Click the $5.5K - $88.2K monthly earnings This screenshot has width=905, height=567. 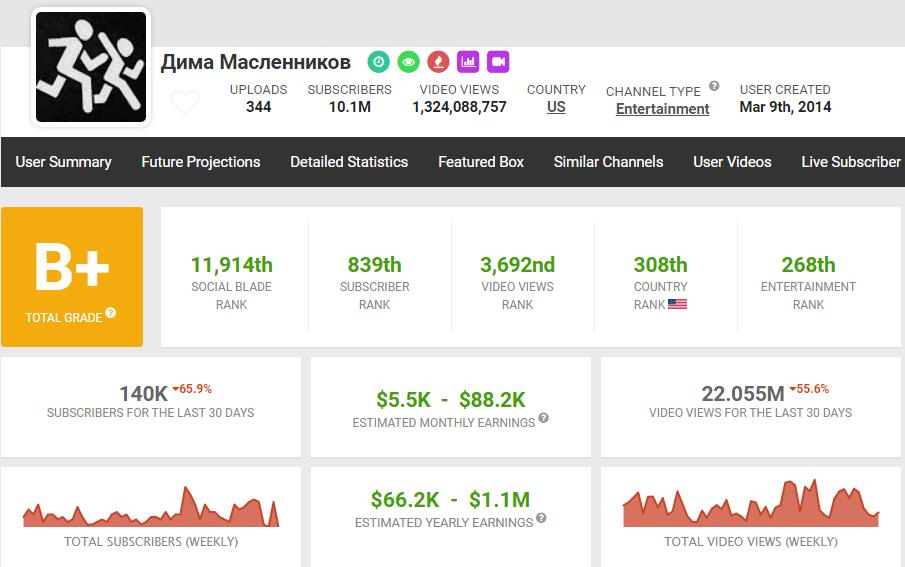[451, 400]
